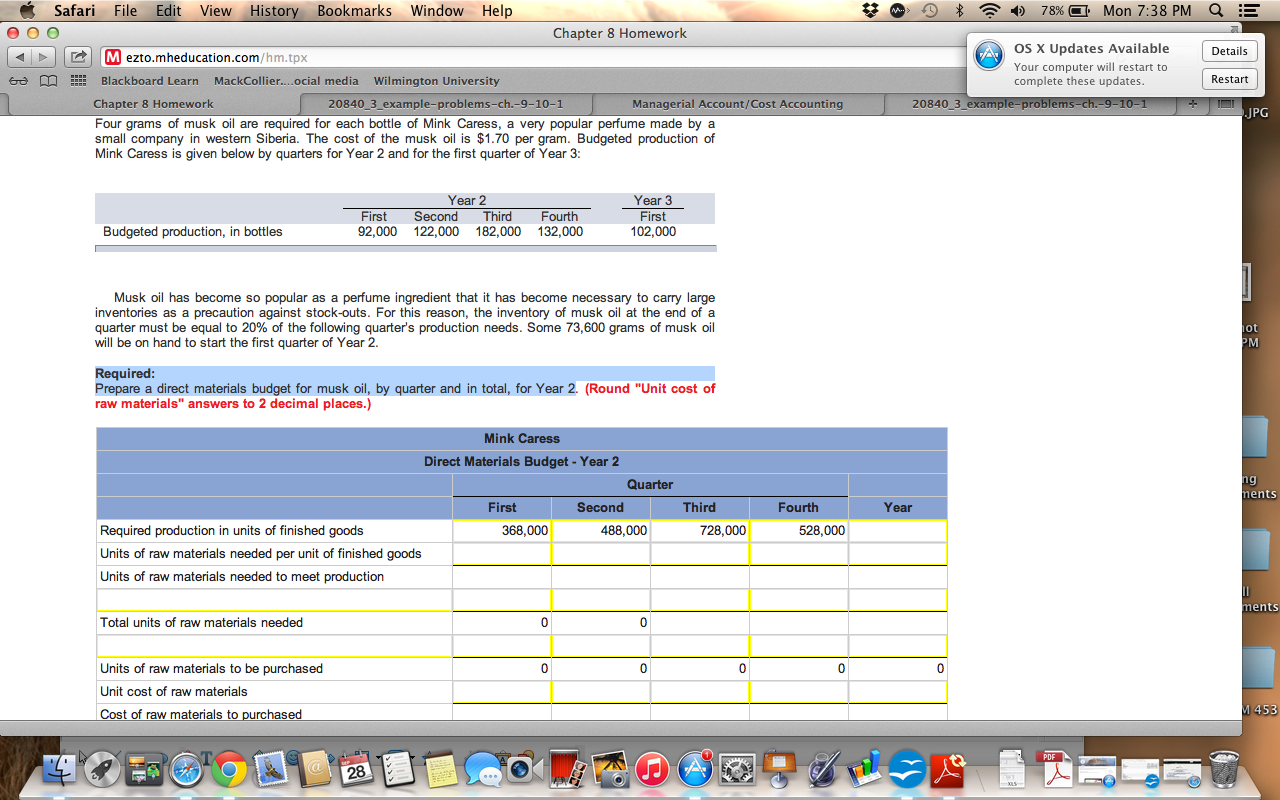This screenshot has height=800, width=1280.
Task: Click Safari's Share toolbar icon
Action: [77, 57]
